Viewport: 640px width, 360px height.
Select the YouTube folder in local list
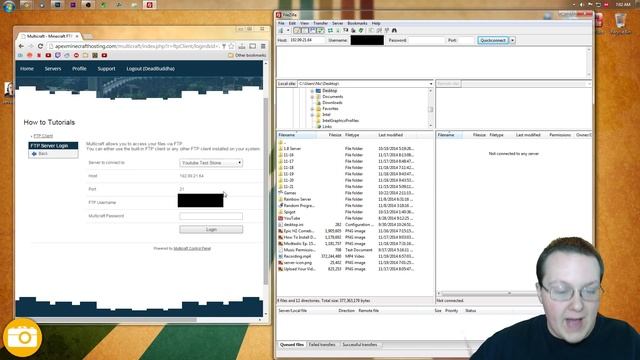click(291, 218)
